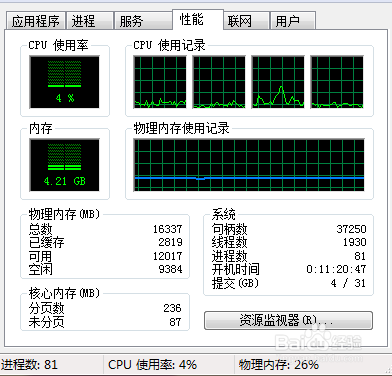This screenshot has height=376, width=392.
Task: Click the 物理内存使用记录 graph
Action: tap(249, 165)
